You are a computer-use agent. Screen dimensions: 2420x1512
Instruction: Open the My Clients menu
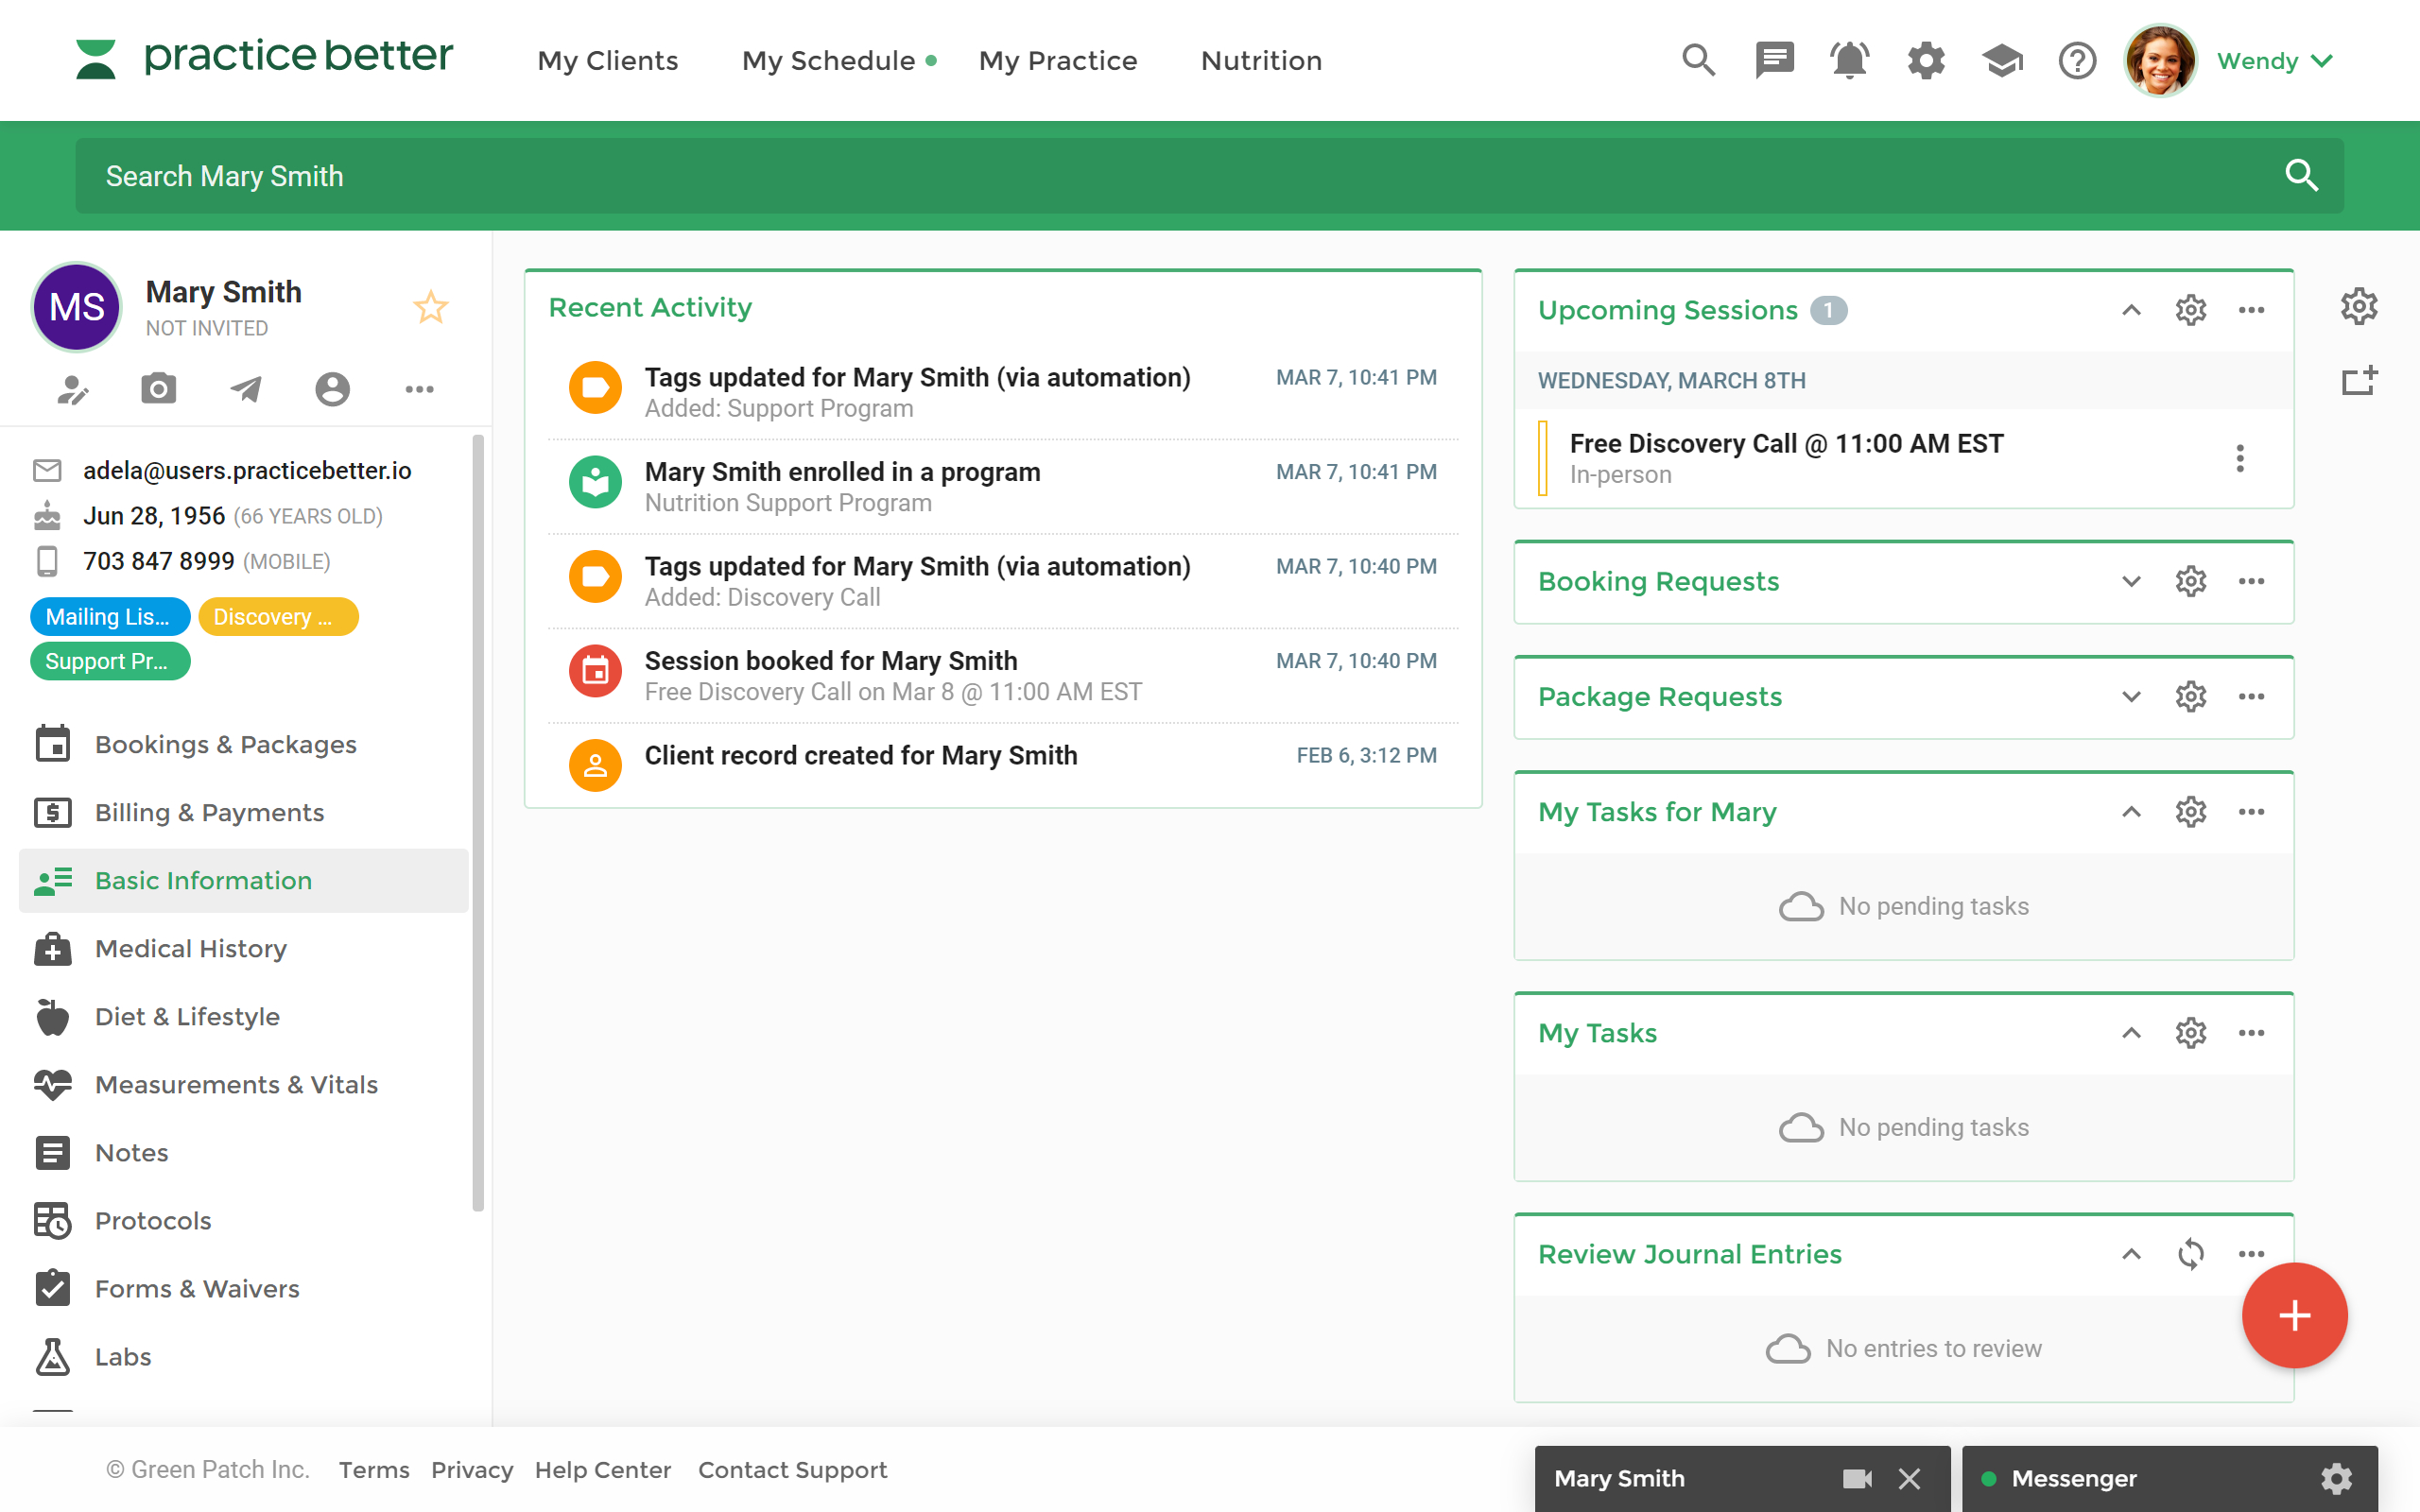click(607, 60)
